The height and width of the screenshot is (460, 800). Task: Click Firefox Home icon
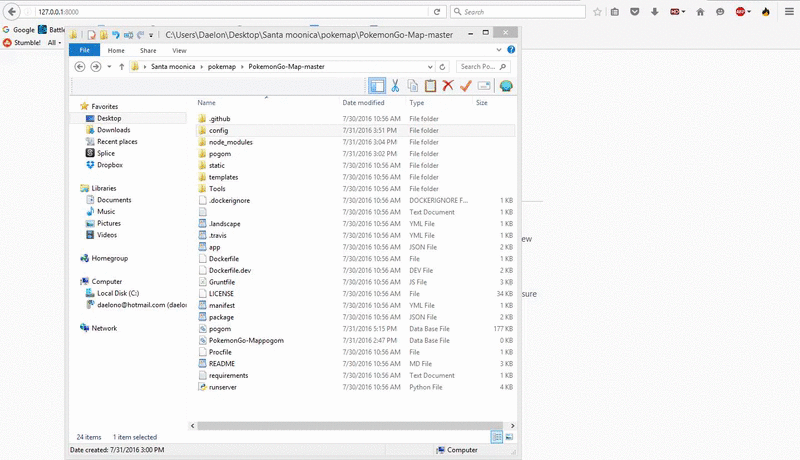coord(700,12)
